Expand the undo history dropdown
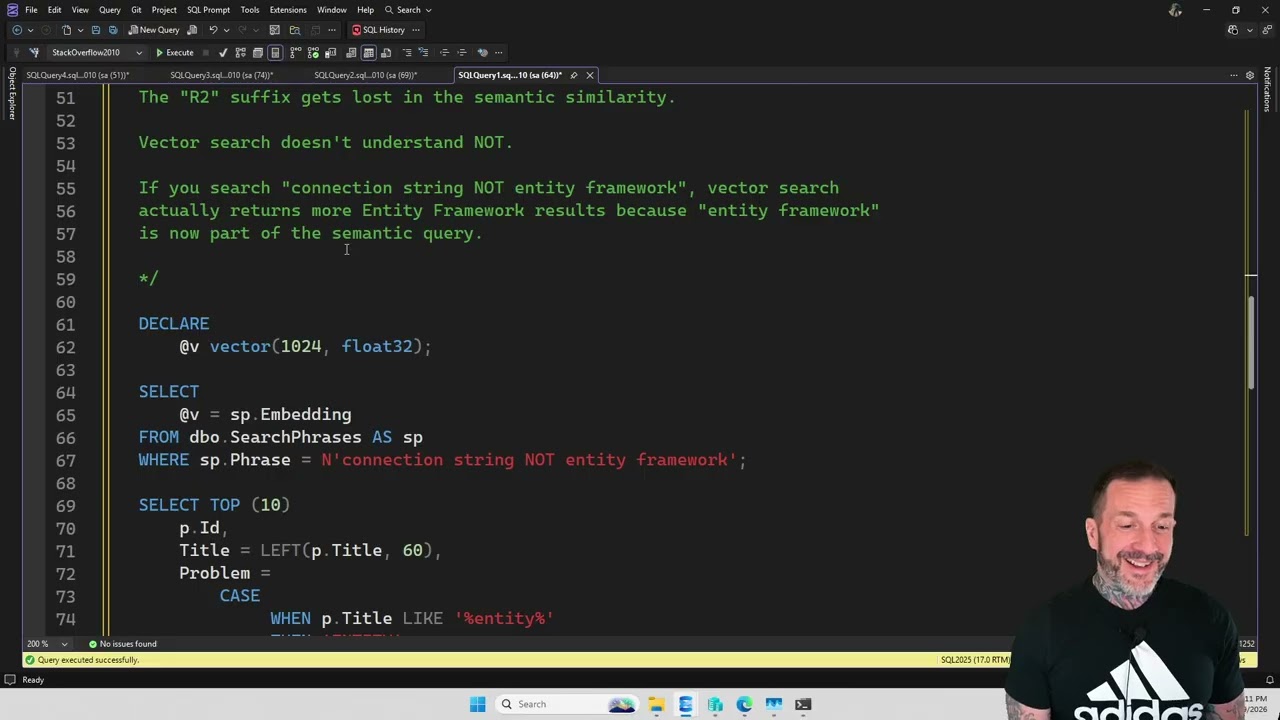The width and height of the screenshot is (1280, 720). coord(226,30)
